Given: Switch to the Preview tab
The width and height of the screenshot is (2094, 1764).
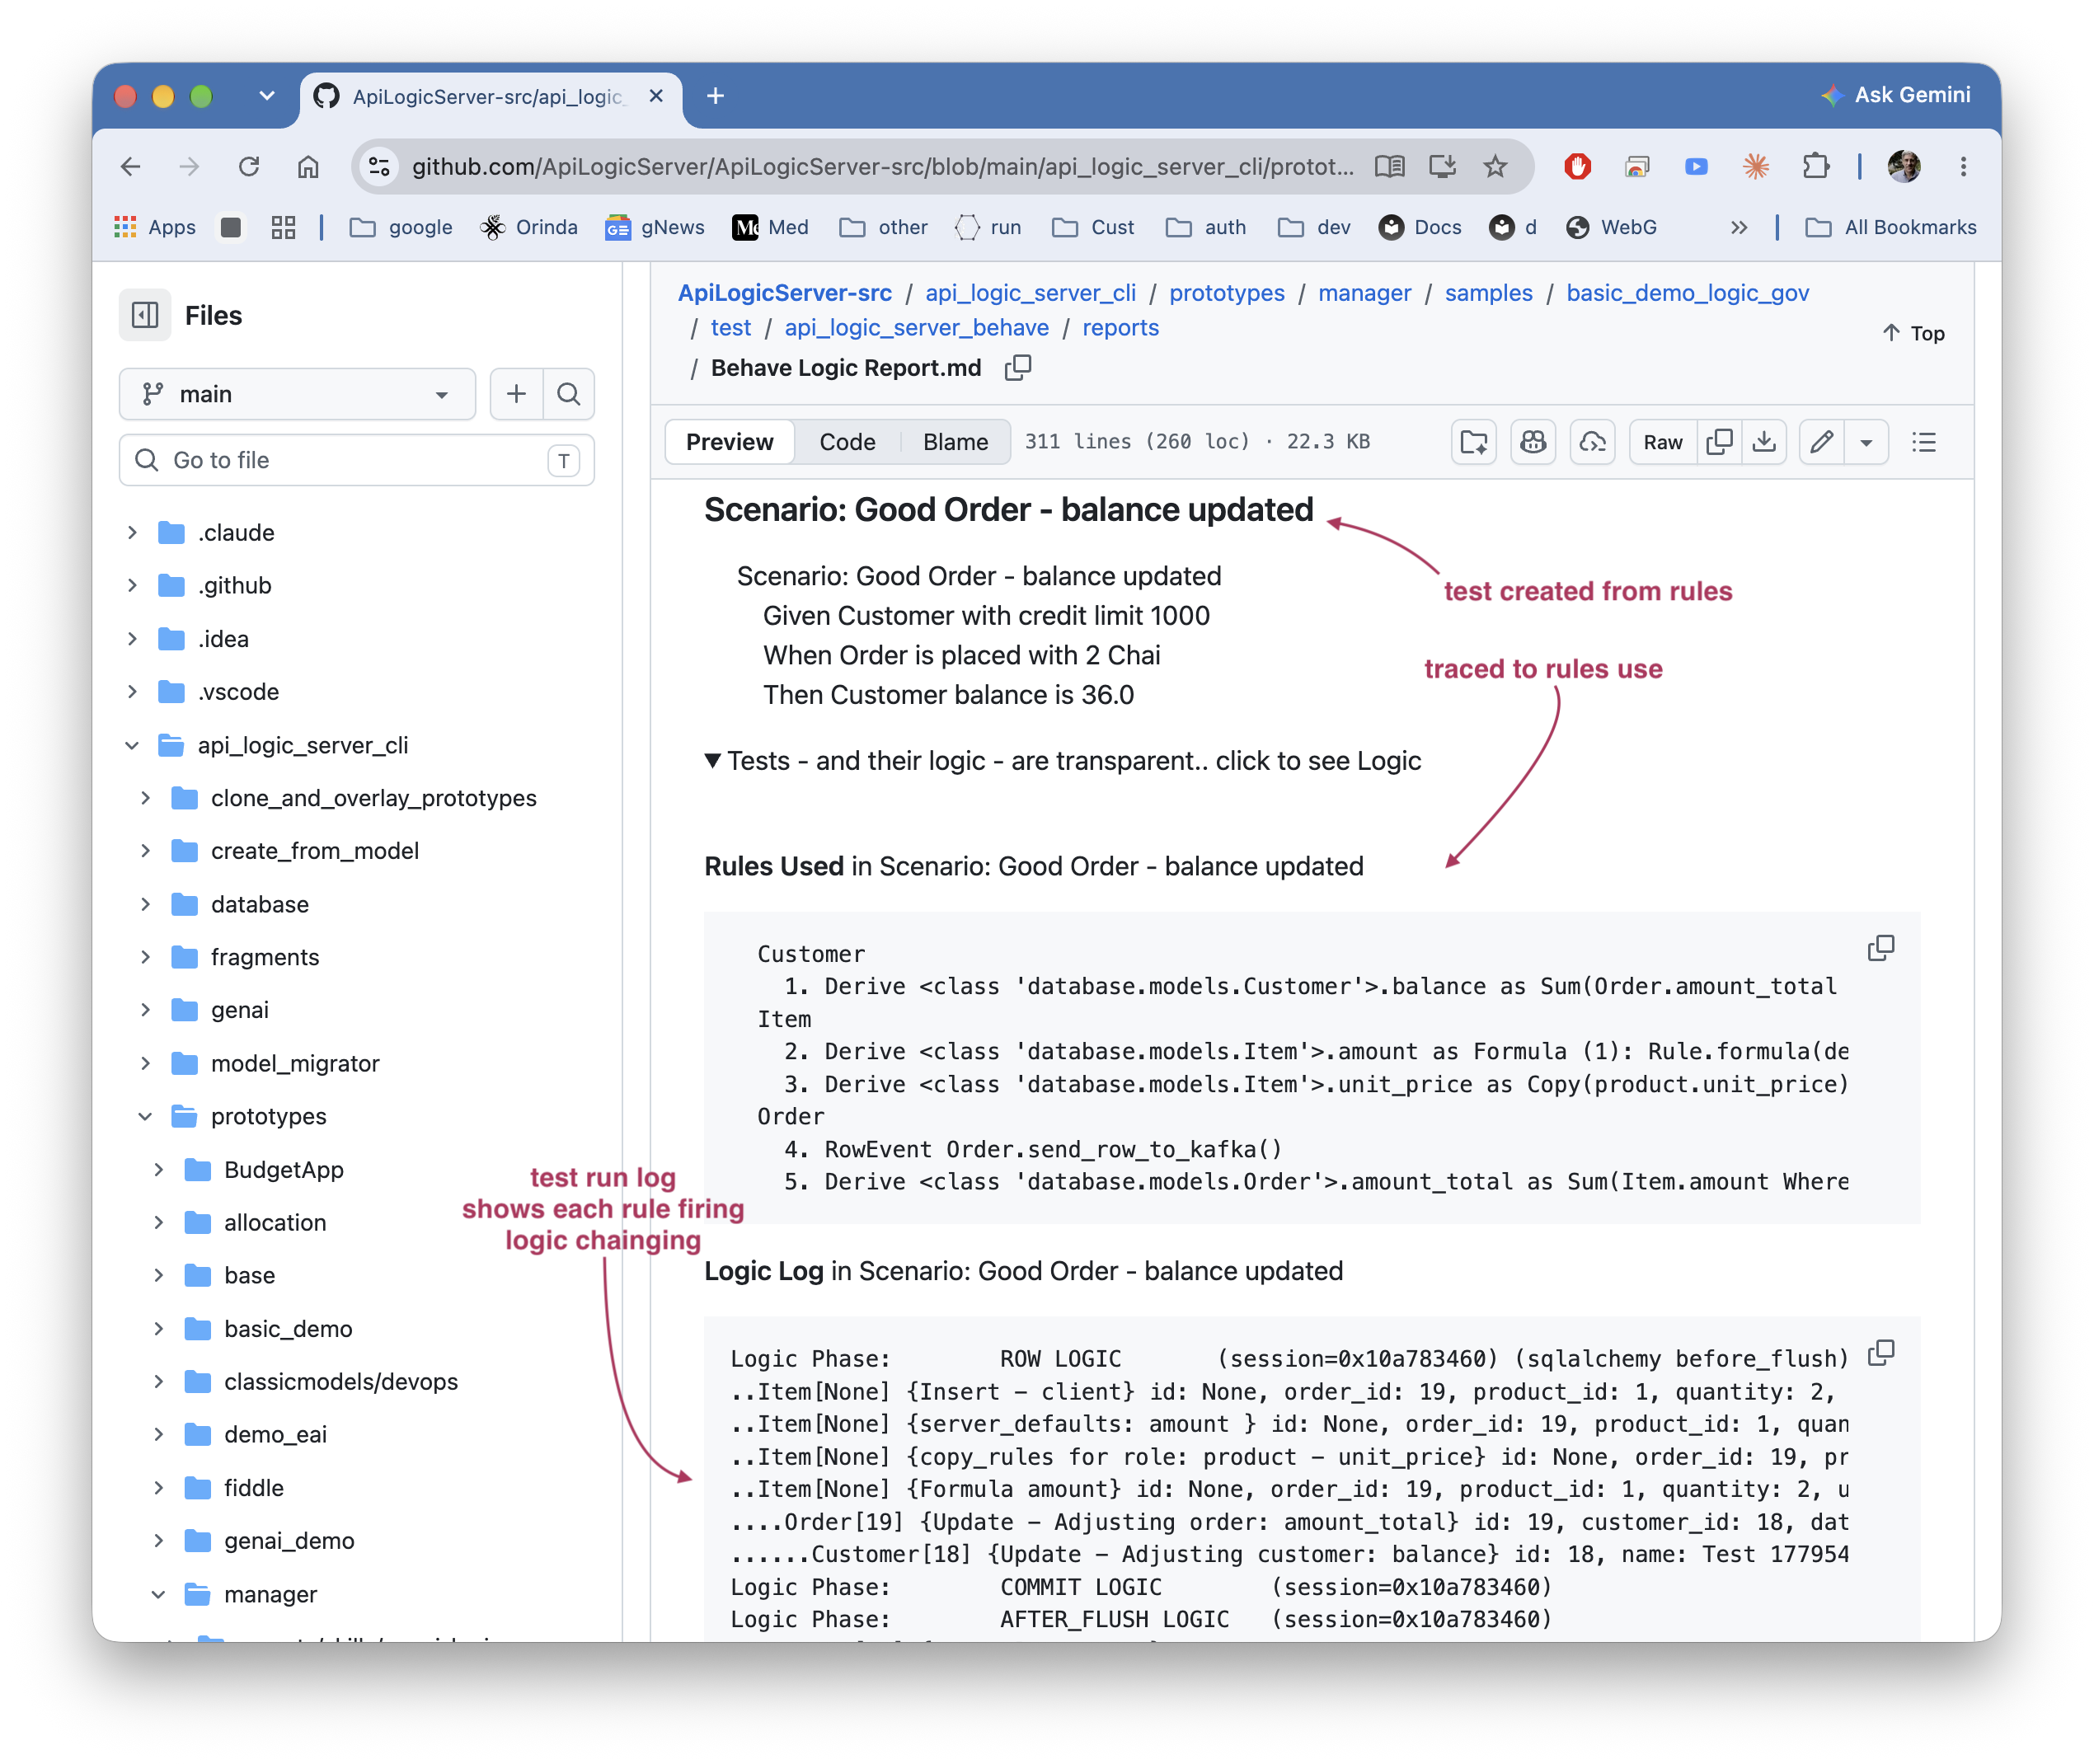Looking at the screenshot, I should (x=730, y=442).
